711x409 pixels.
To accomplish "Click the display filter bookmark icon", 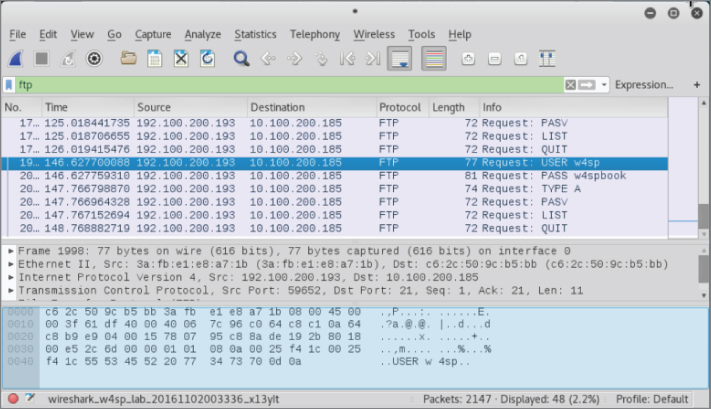I will point(9,85).
